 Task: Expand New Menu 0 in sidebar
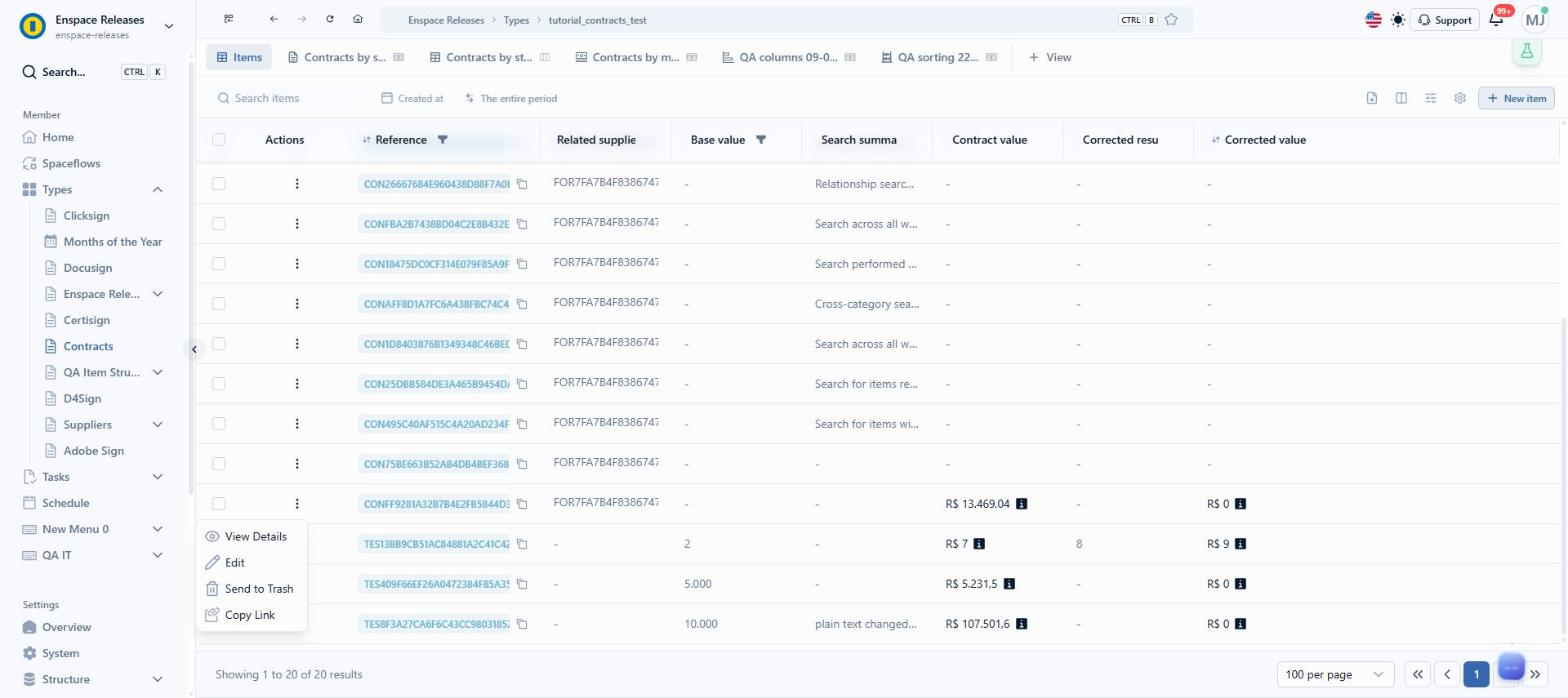(x=157, y=529)
